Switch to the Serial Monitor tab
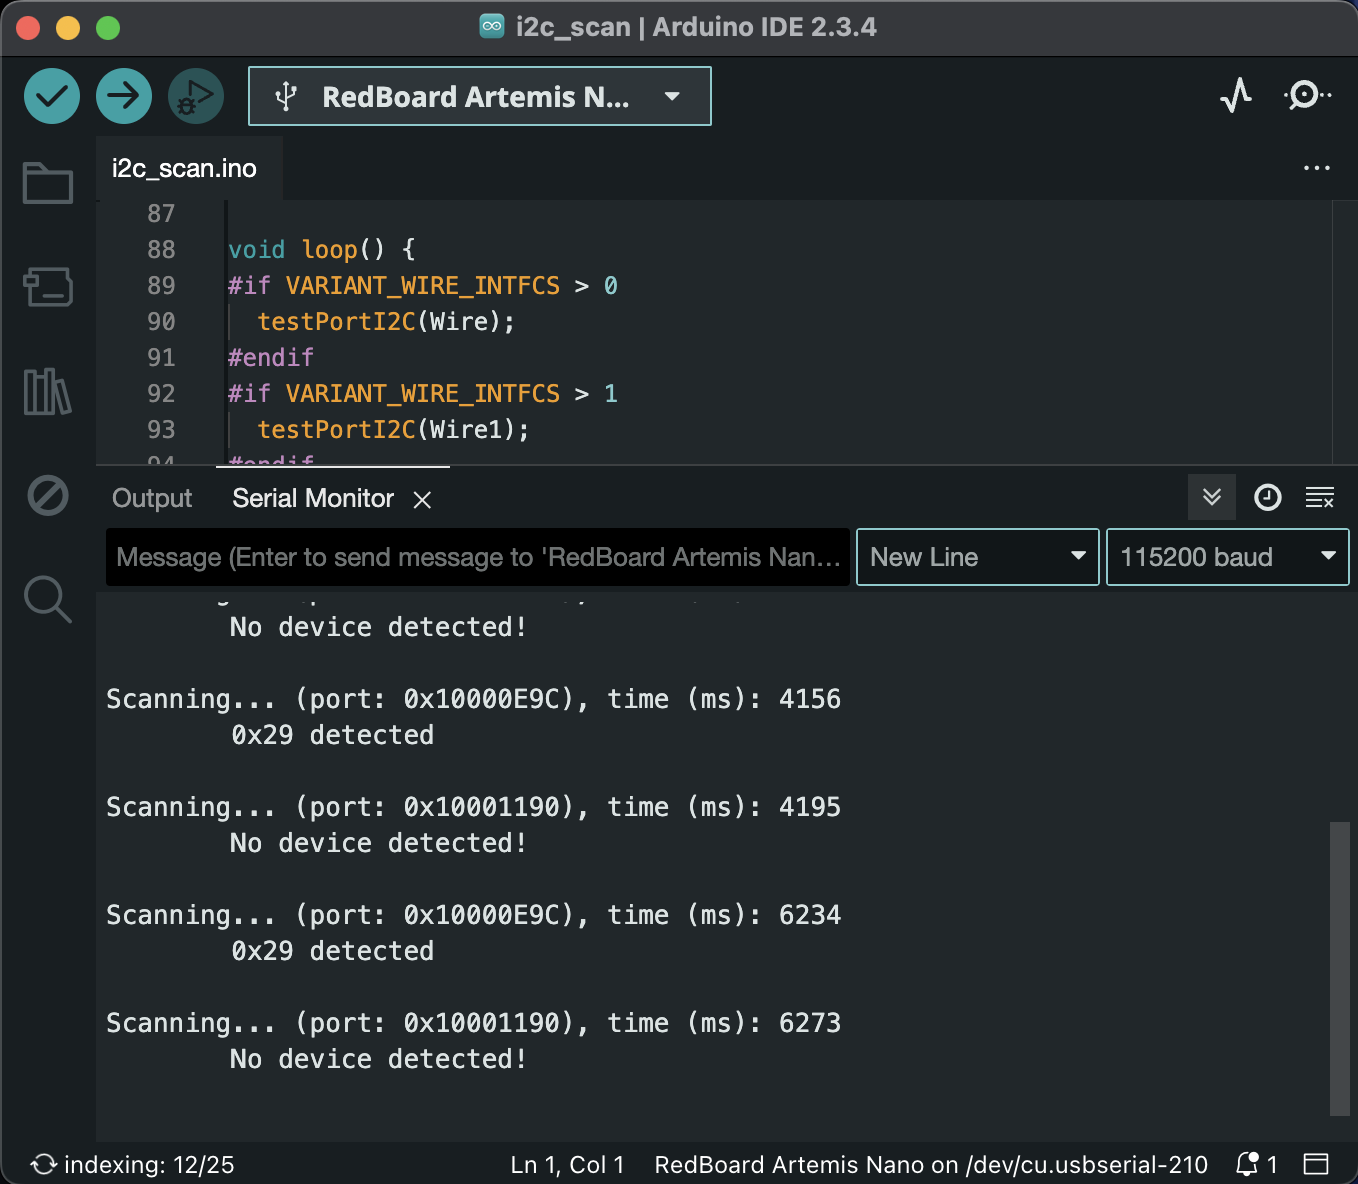This screenshot has height=1184, width=1358. coord(313,498)
